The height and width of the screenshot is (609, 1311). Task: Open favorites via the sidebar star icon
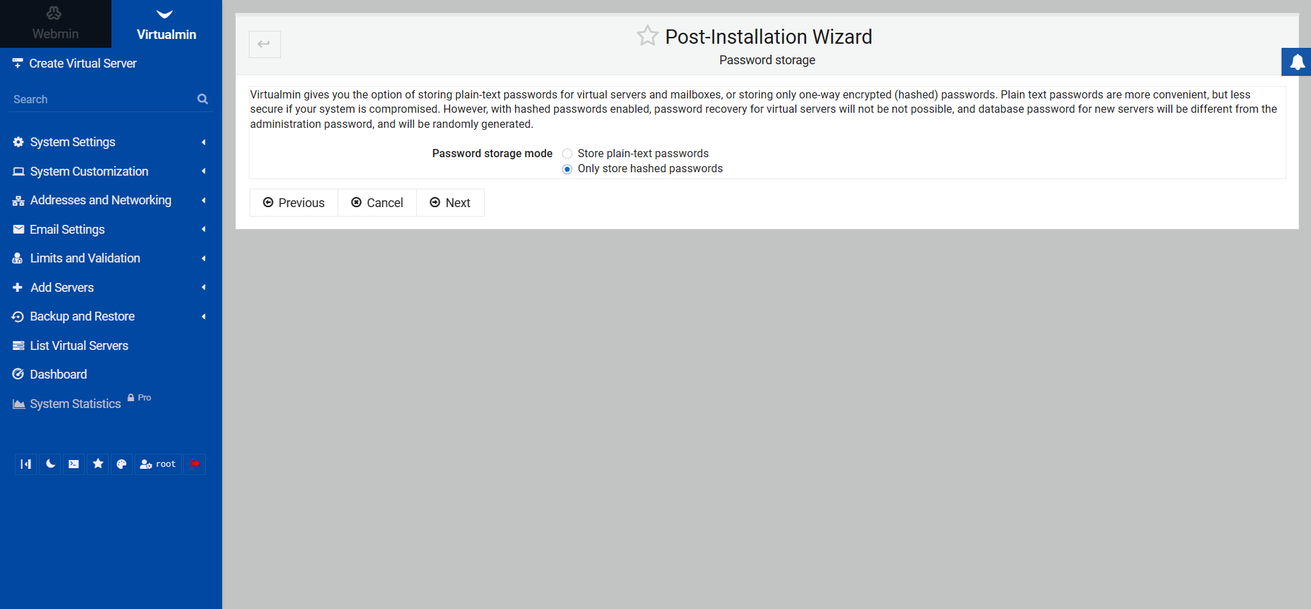tap(98, 464)
